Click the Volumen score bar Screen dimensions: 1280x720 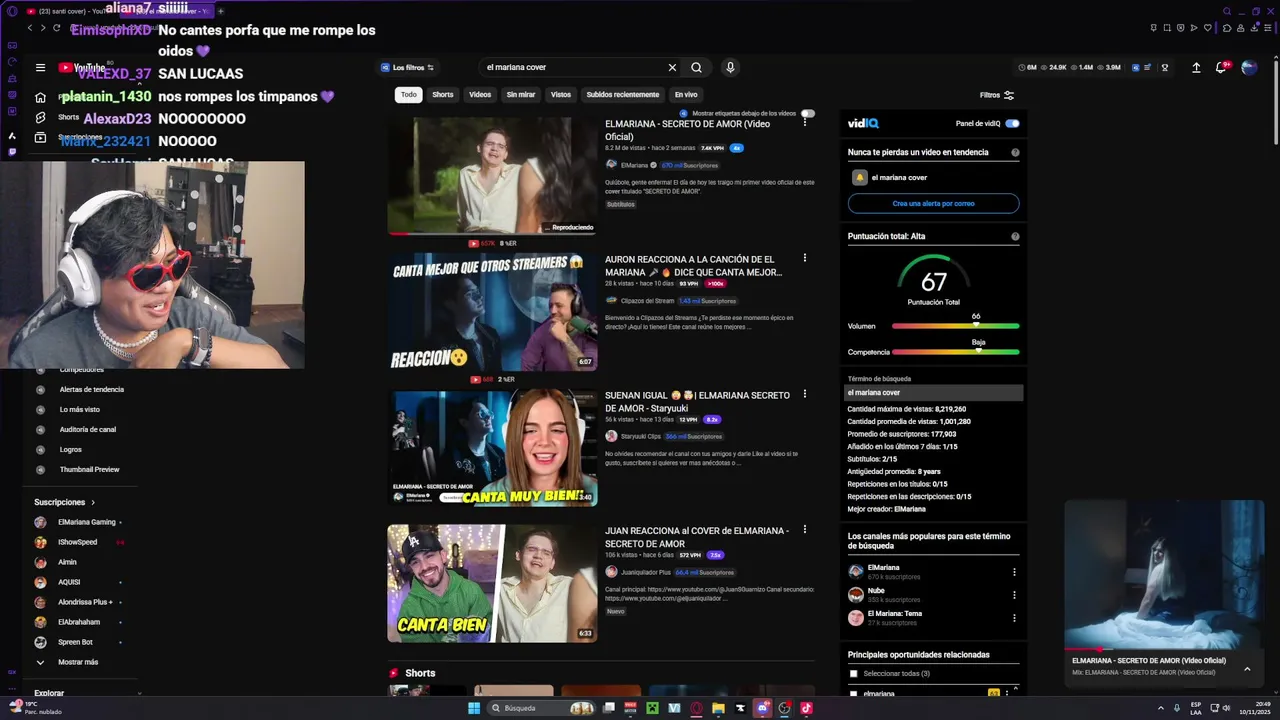click(955, 326)
